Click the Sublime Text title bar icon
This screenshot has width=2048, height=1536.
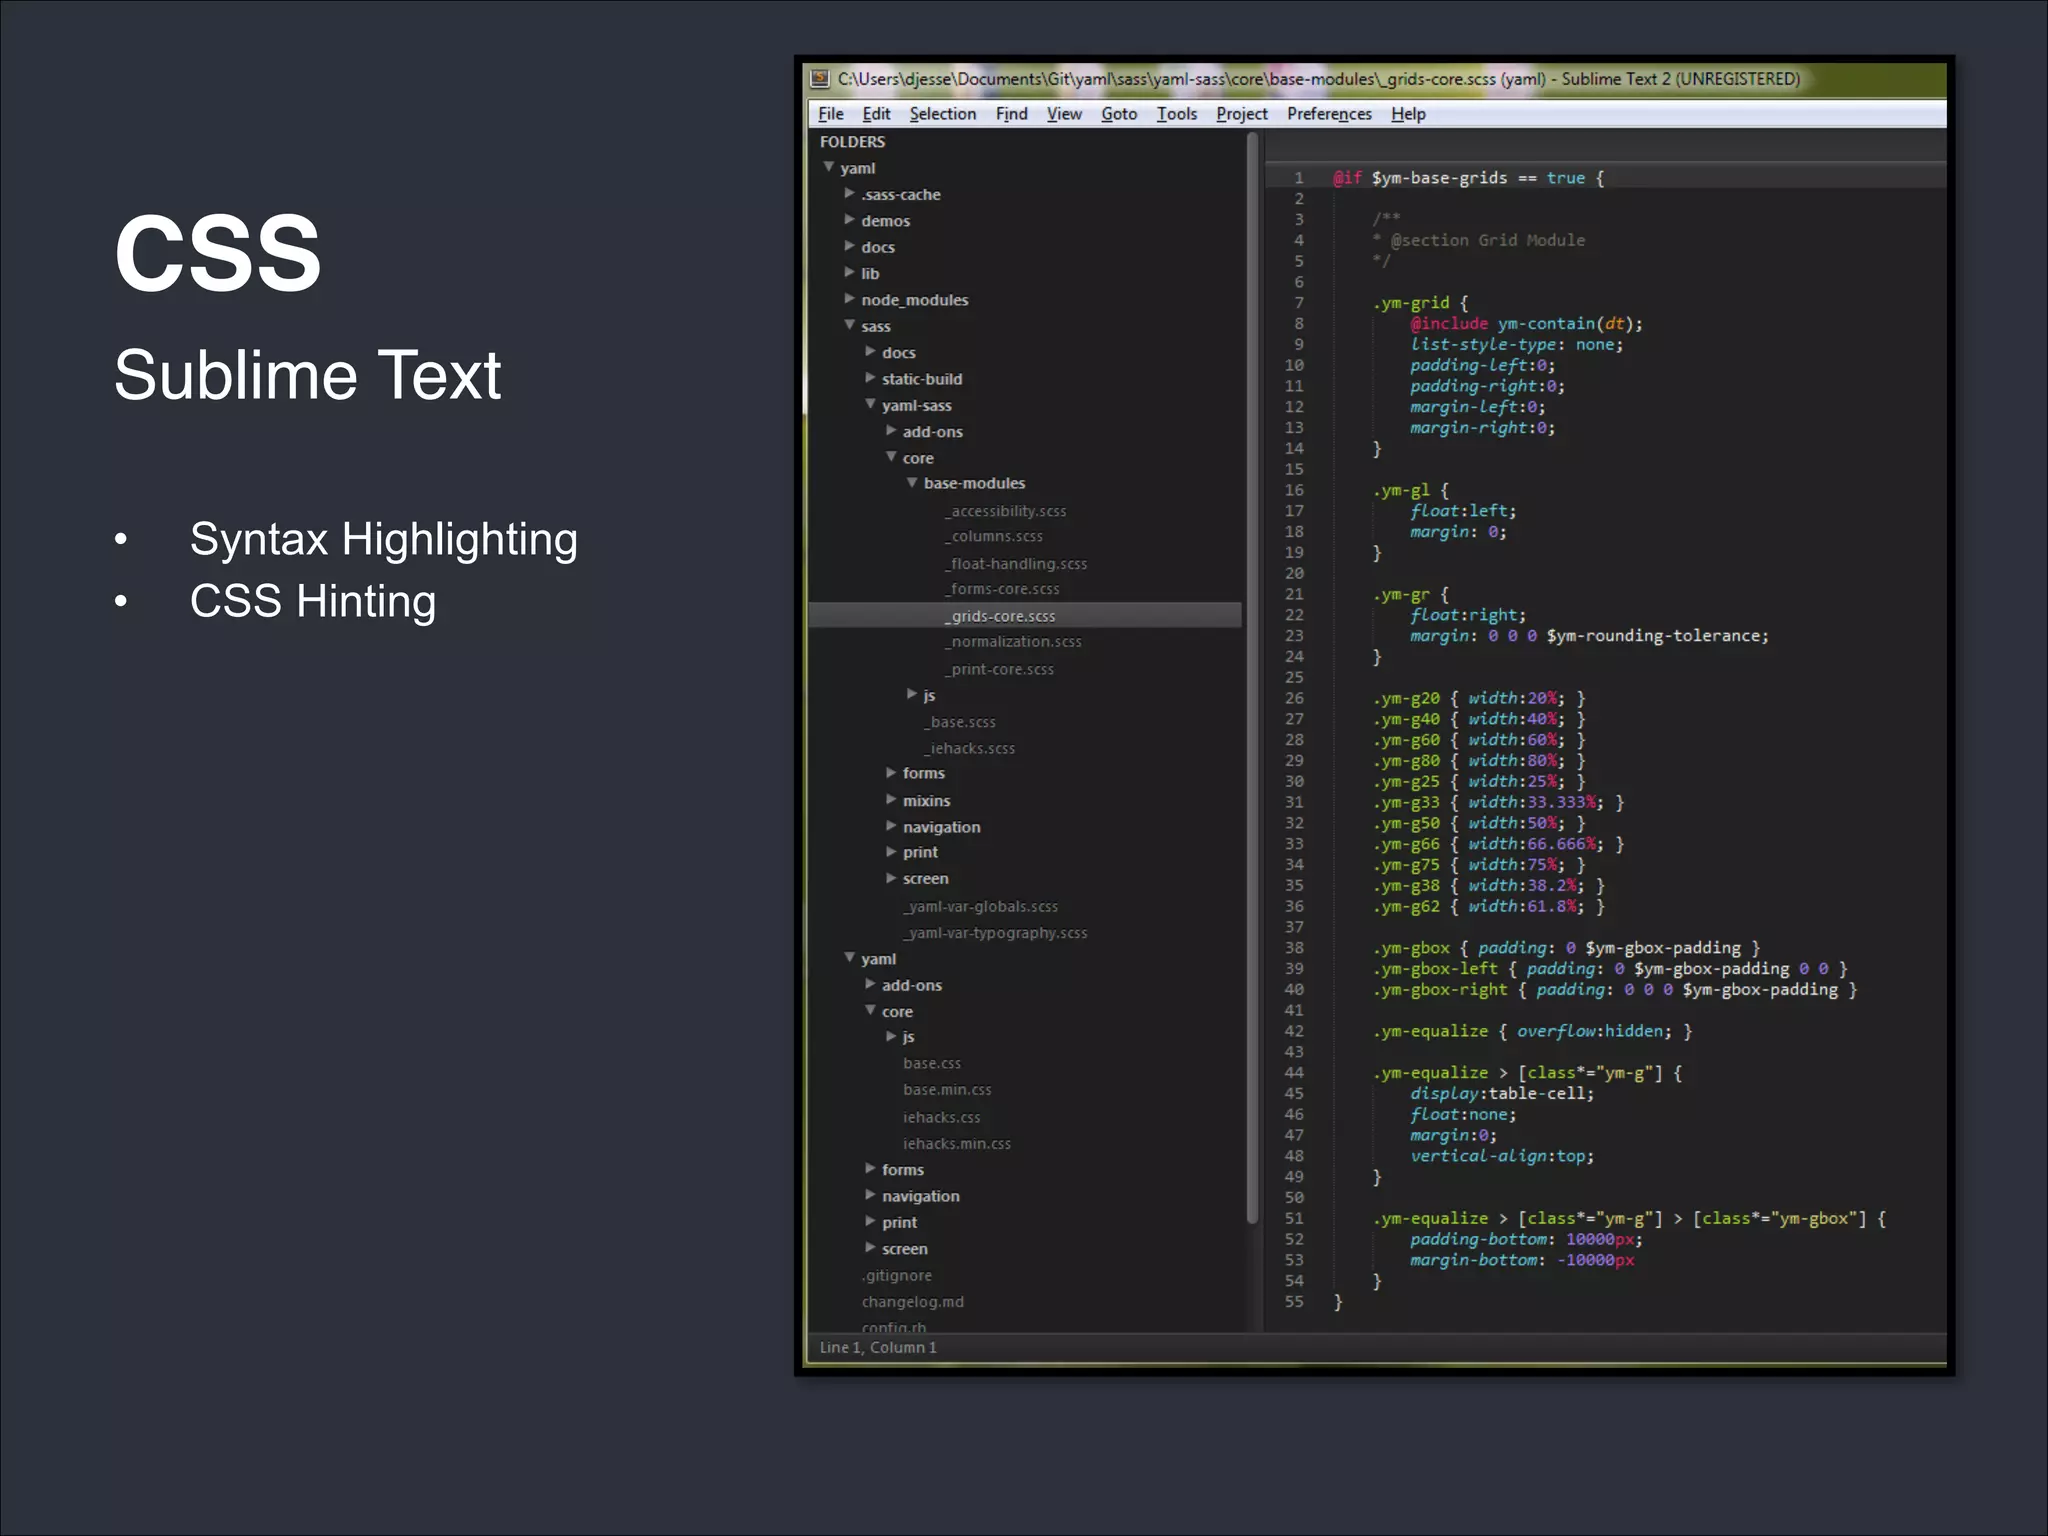[820, 78]
